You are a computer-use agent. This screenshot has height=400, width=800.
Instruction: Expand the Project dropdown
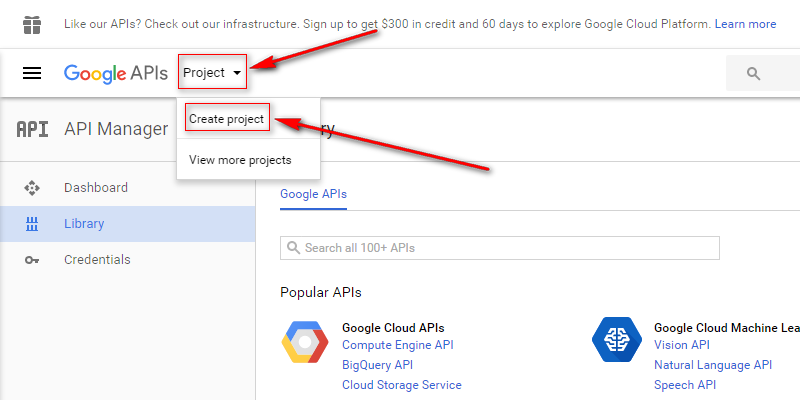[x=212, y=72]
